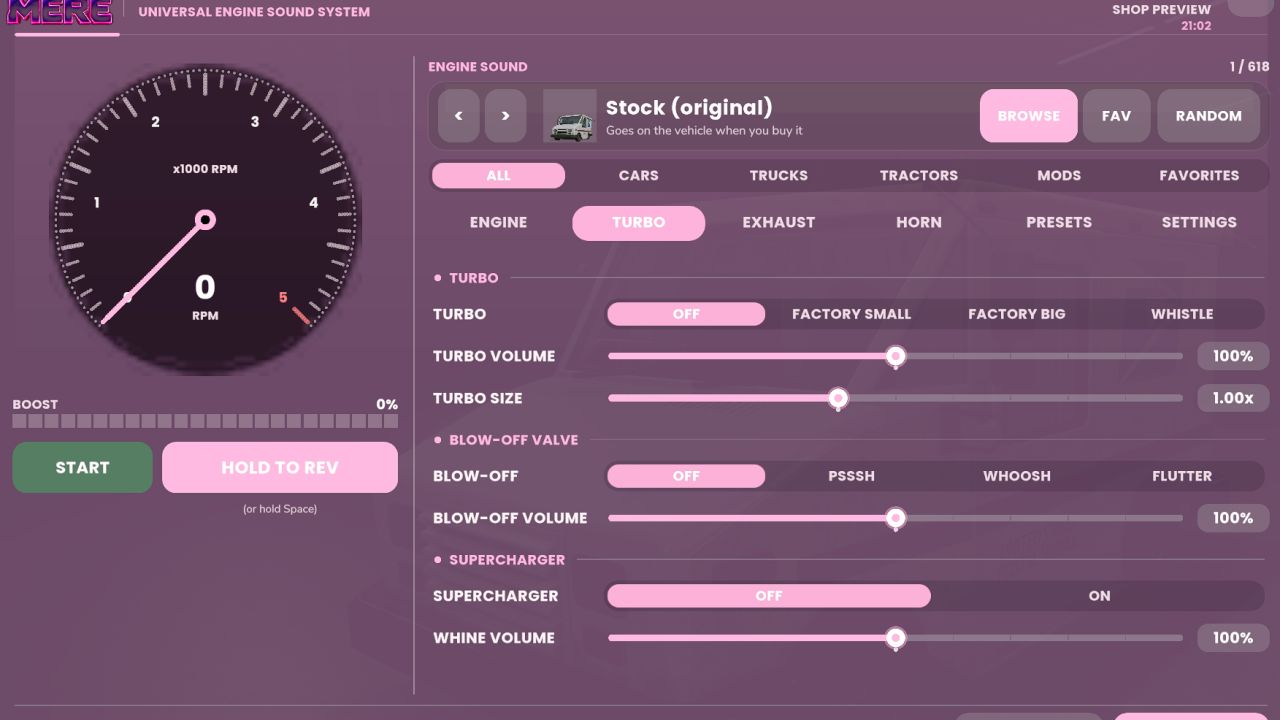Screen dimensions: 1280x720
Task: Set Blow-off sound to Flutter
Action: point(1182,476)
